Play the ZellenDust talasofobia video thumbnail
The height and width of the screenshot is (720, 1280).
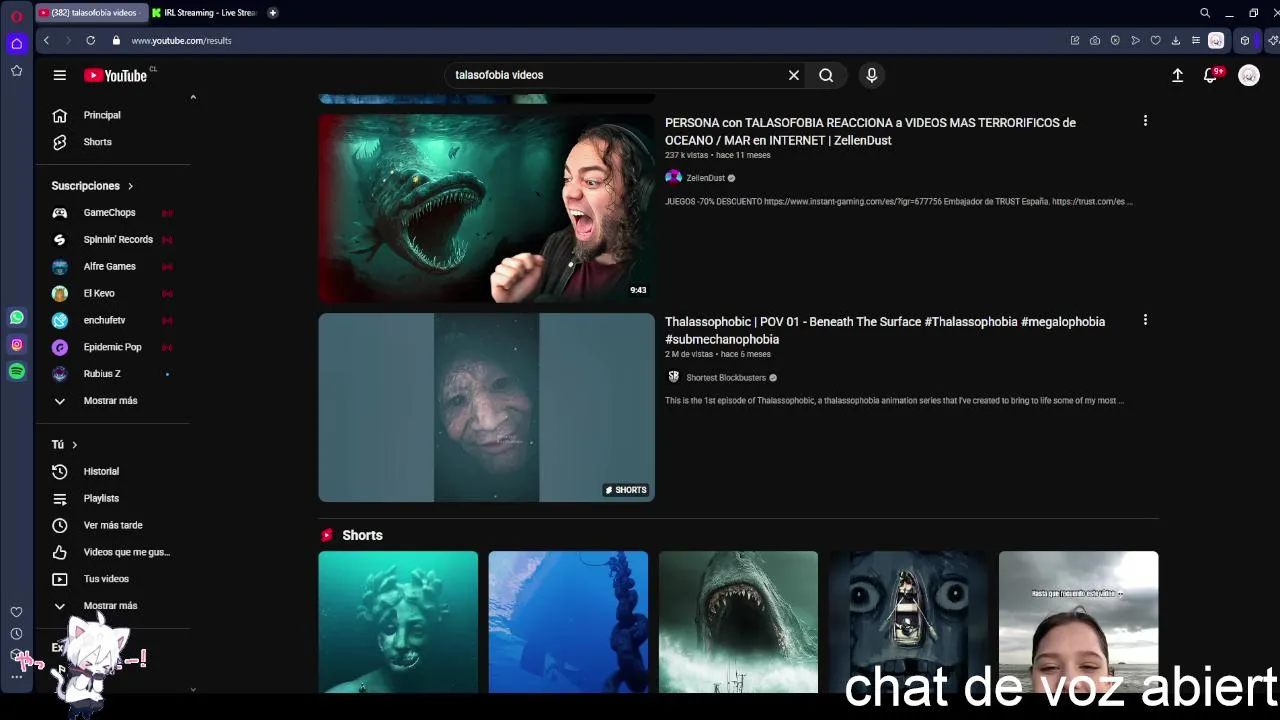click(x=486, y=208)
